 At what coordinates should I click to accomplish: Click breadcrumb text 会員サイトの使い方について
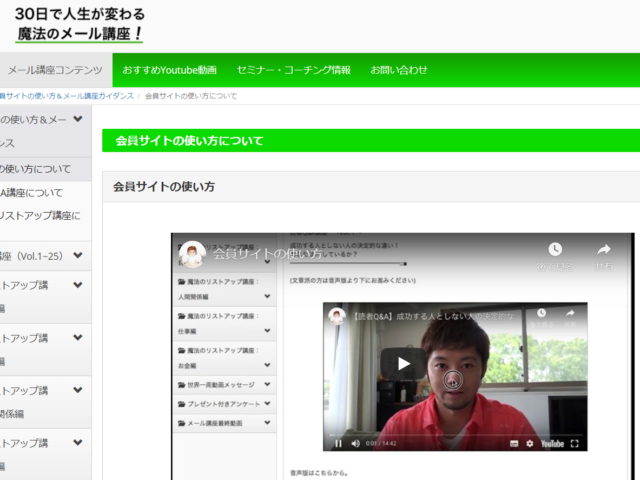click(x=191, y=96)
